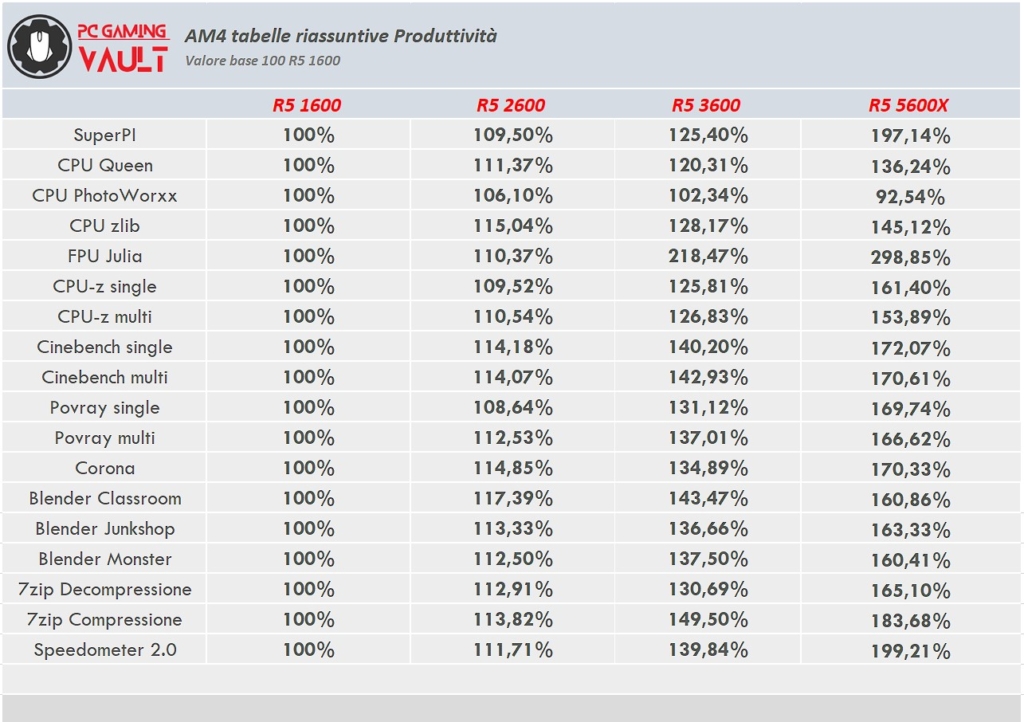Viewport: 1024px width, 722px height.
Task: Select the R5 1600 column header
Action: coord(307,105)
